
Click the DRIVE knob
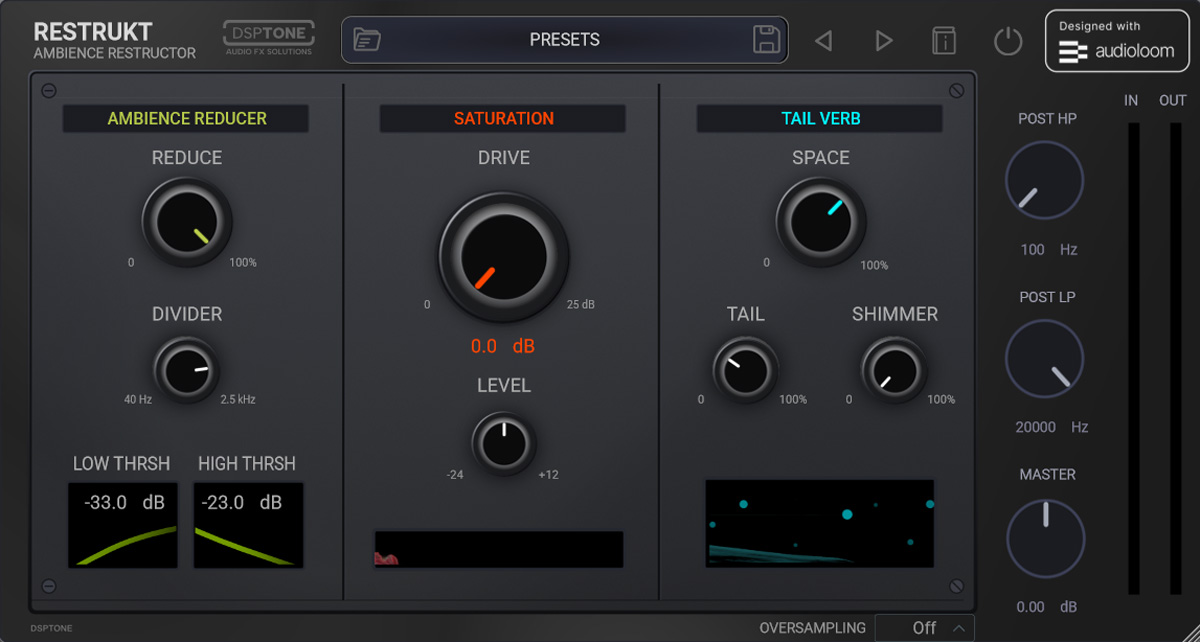click(x=503, y=257)
